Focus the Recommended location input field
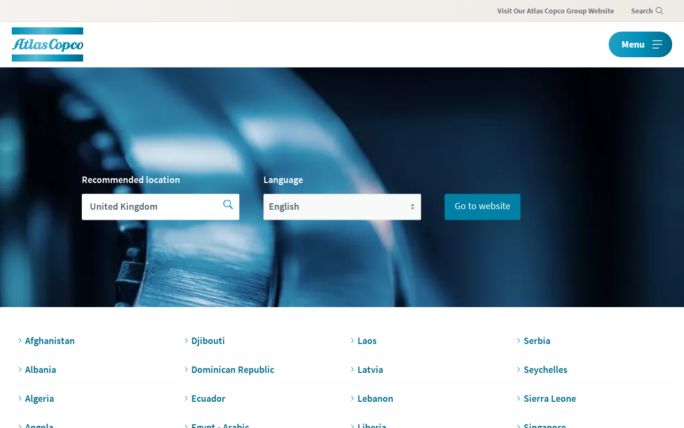The image size is (684, 428). coord(152,207)
